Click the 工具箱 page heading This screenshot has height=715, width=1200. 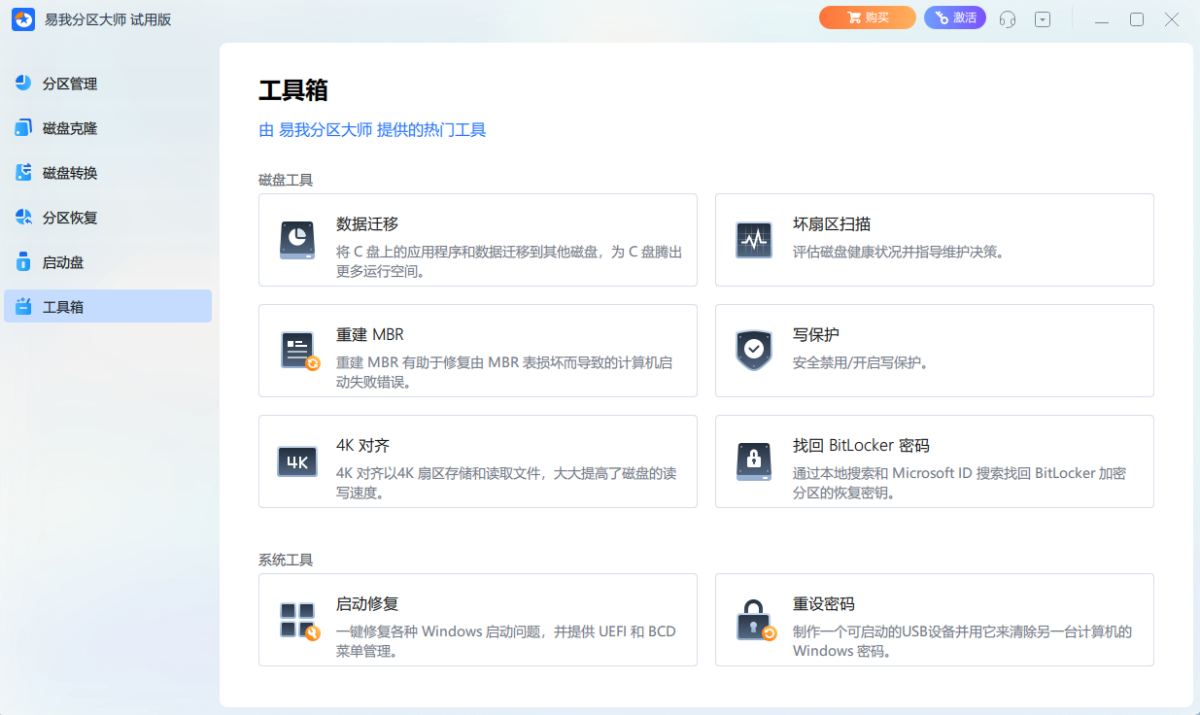tap(293, 90)
